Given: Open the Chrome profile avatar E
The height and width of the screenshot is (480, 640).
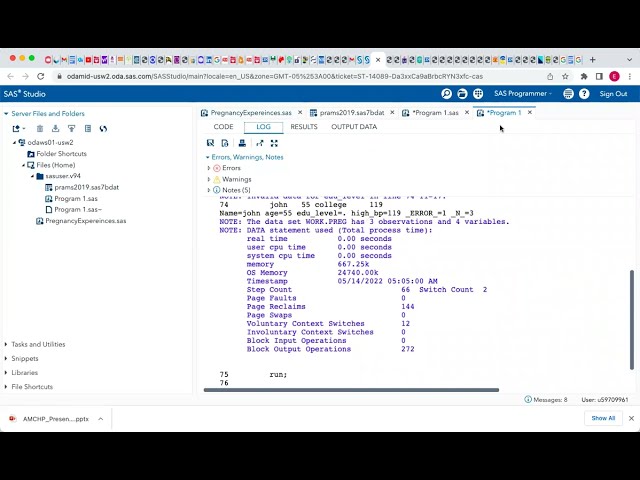Looking at the screenshot, I should [614, 76].
